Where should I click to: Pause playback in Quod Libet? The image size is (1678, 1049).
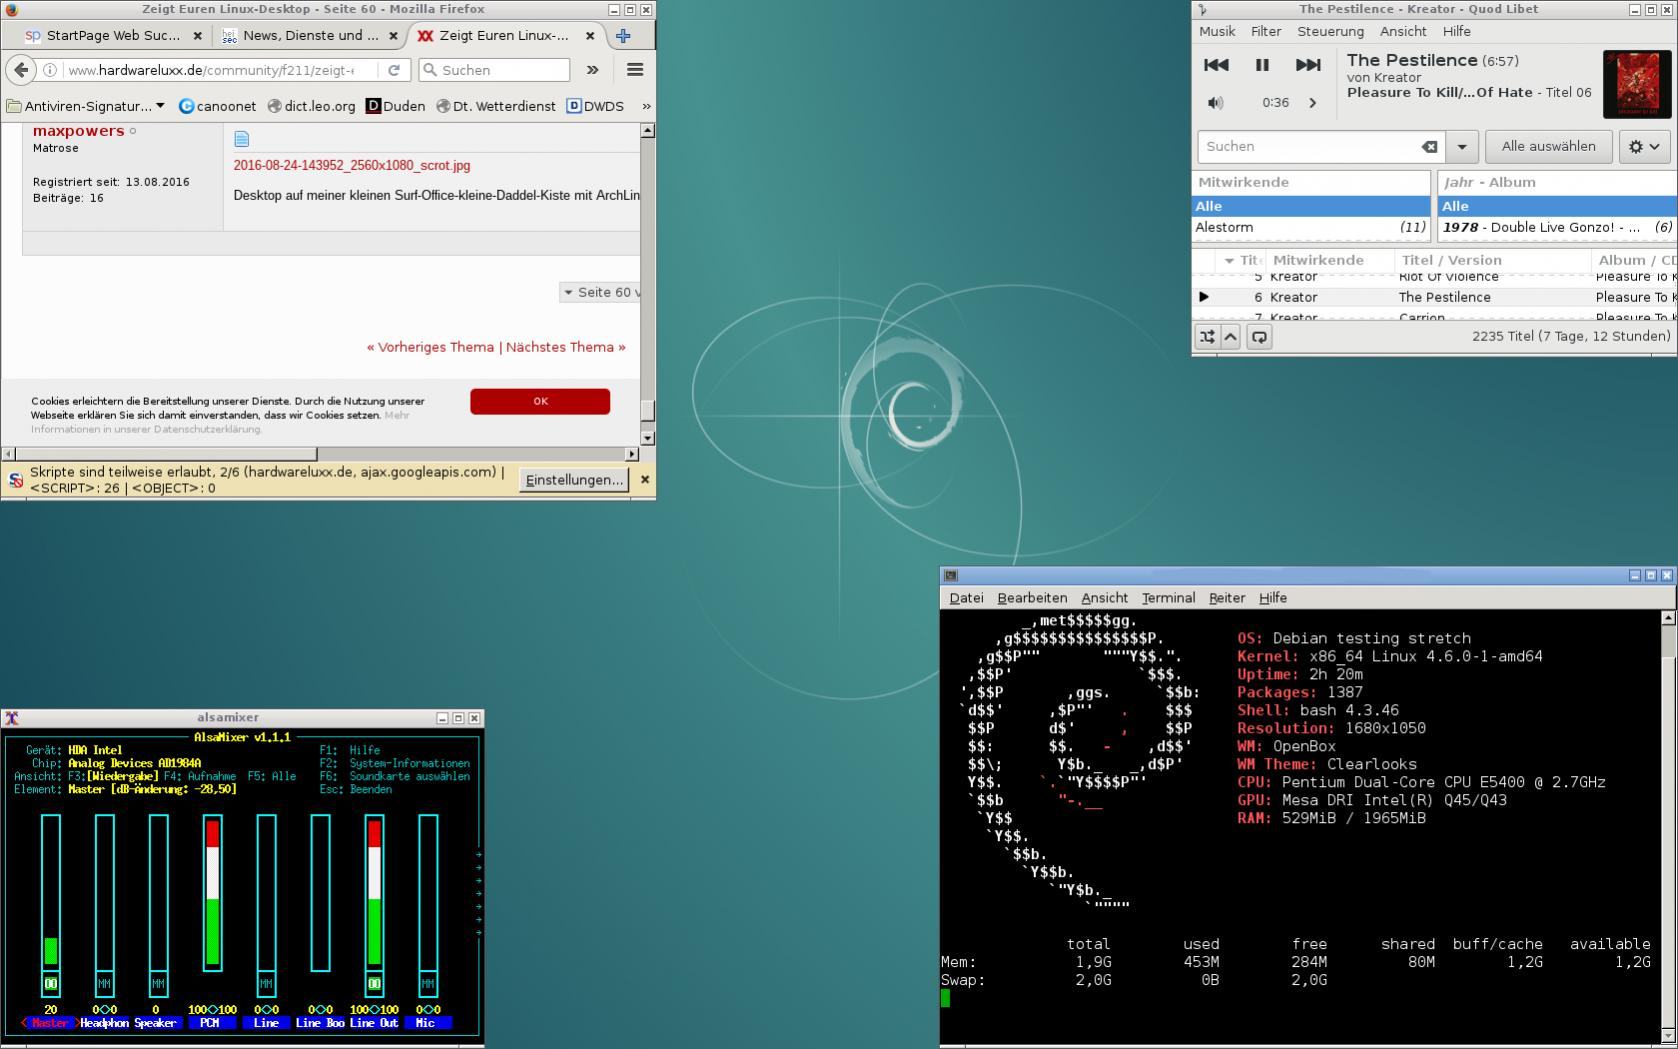pos(1262,65)
